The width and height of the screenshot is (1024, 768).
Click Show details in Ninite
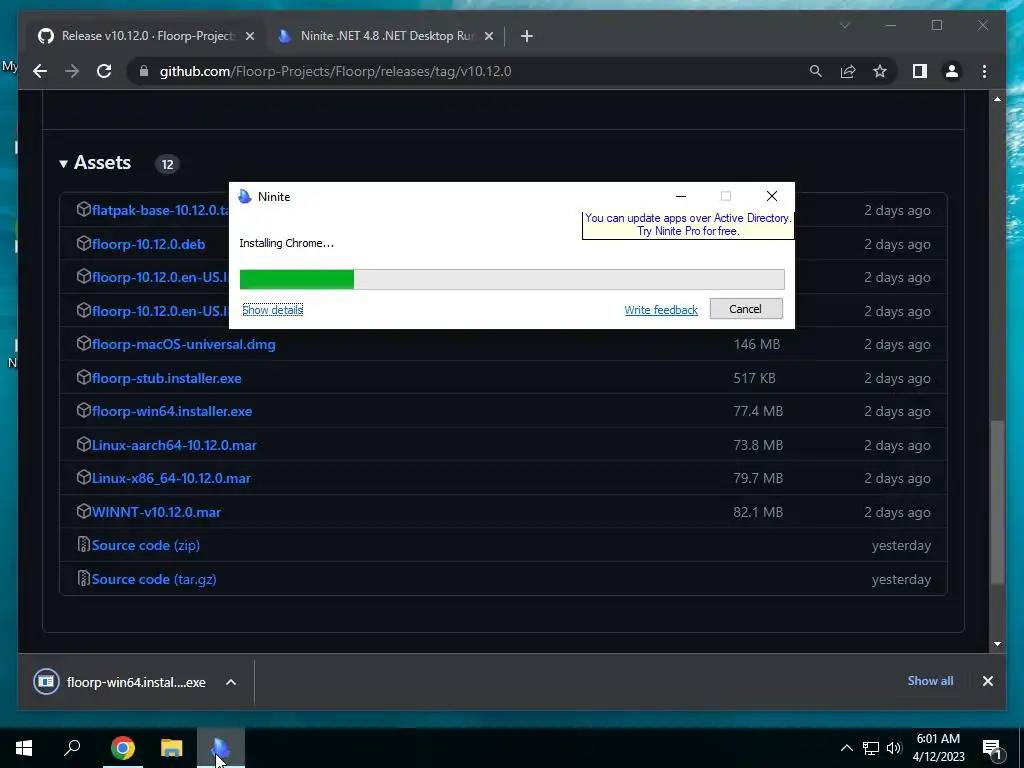coord(272,310)
